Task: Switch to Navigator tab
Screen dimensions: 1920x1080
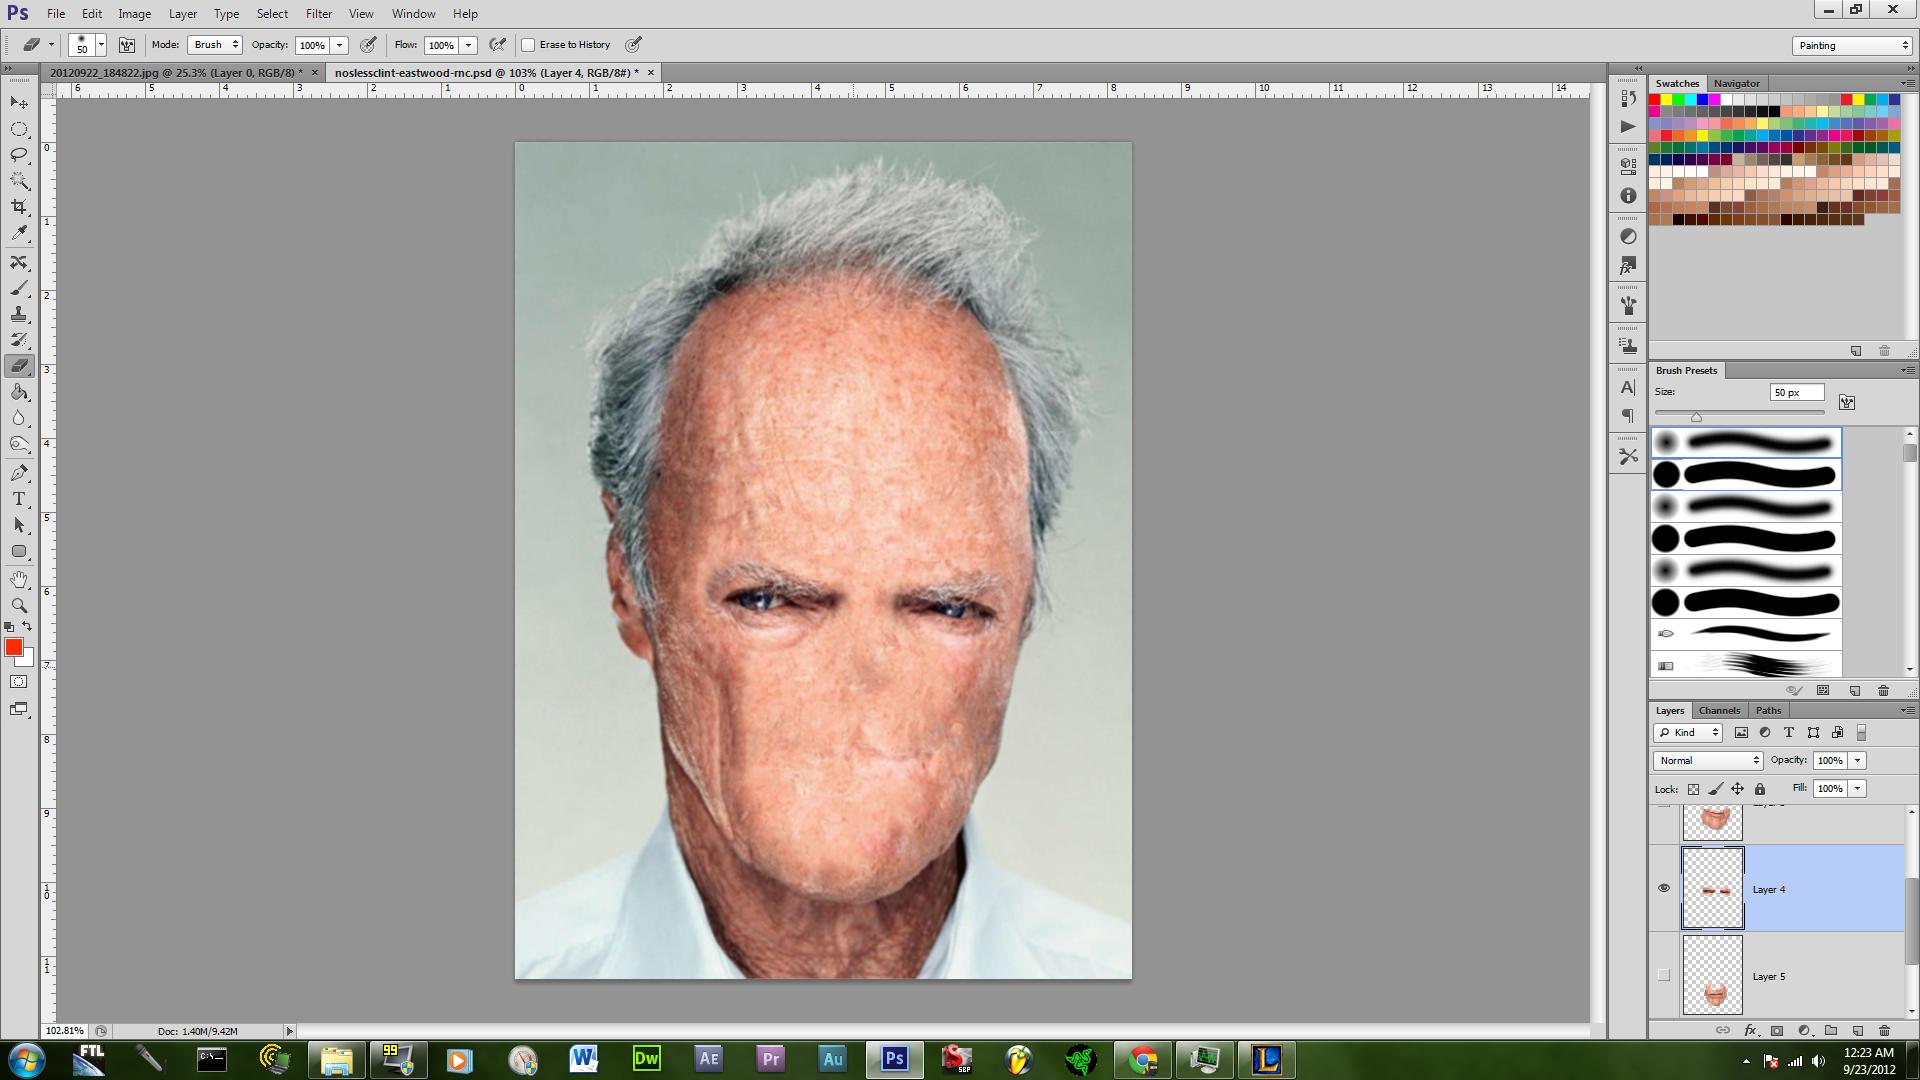Action: (x=1736, y=83)
